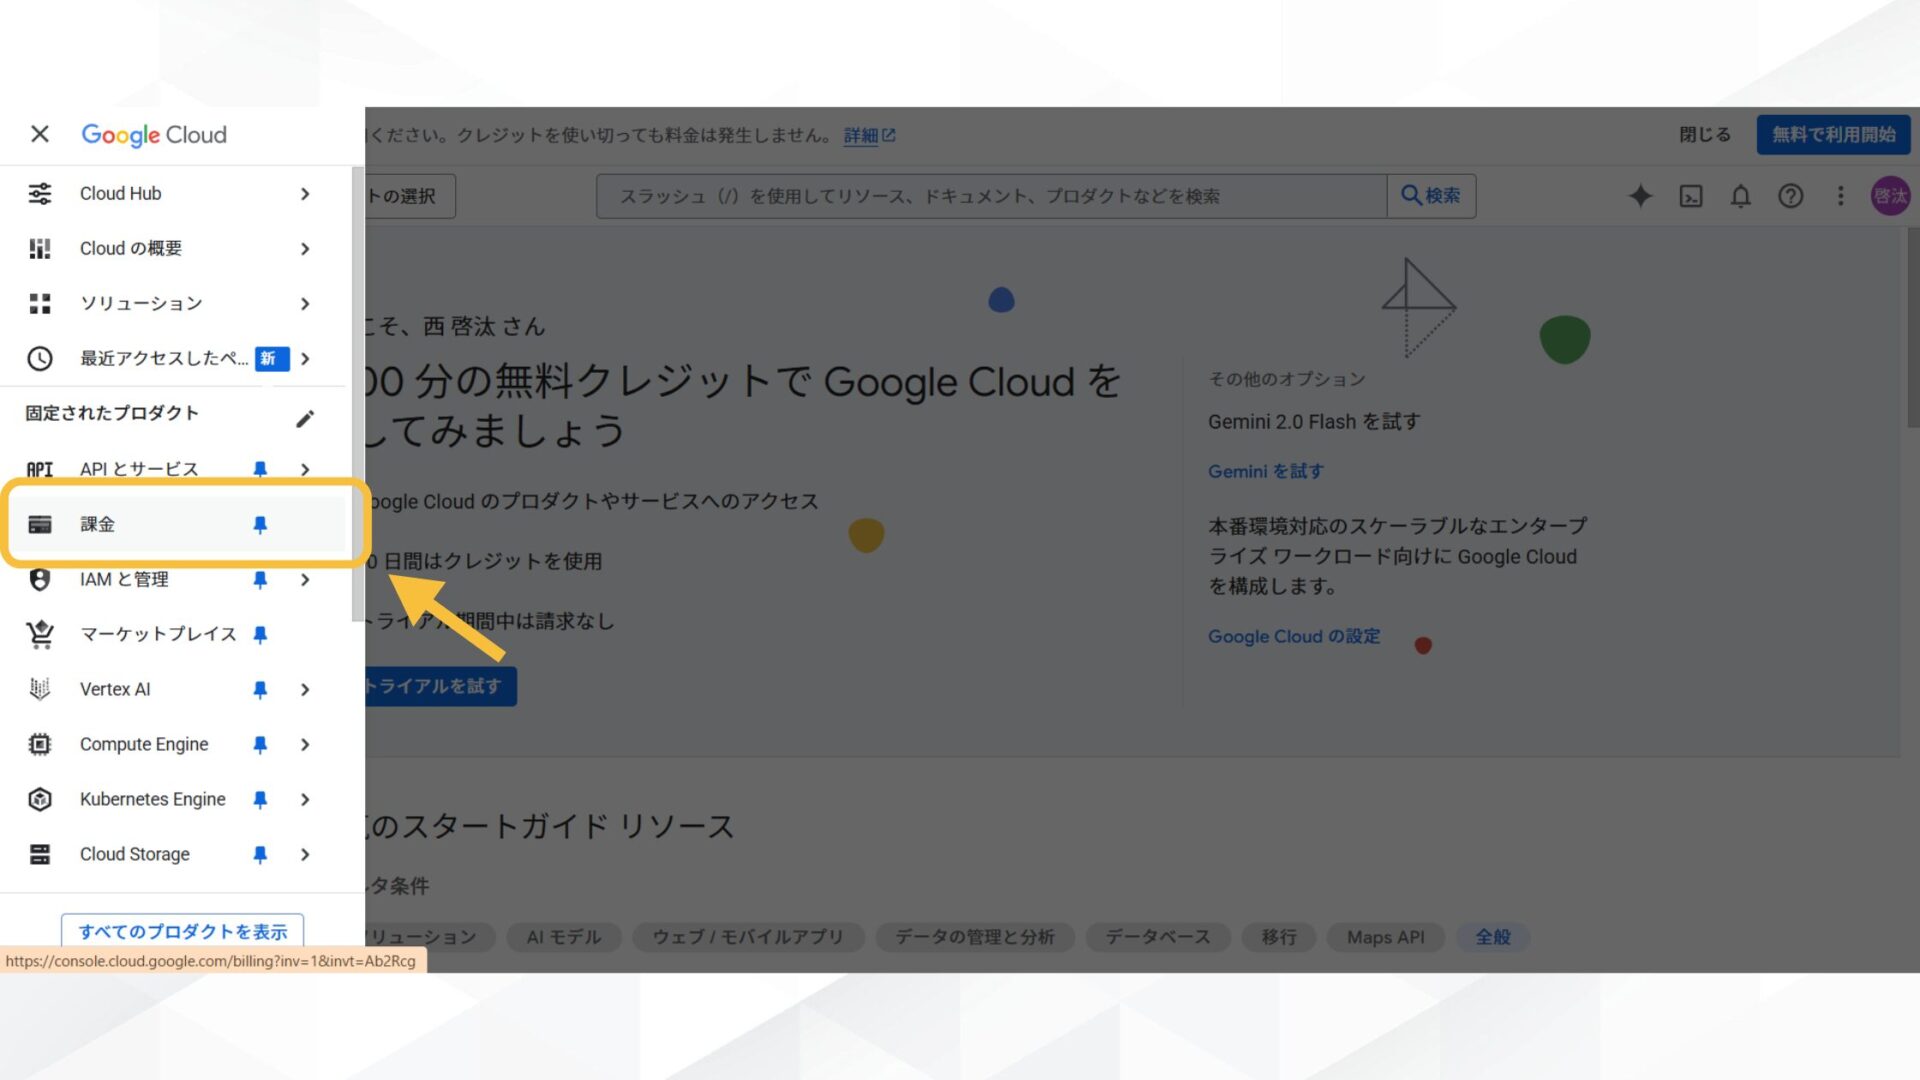Expand the IAM と管理 submenu

click(x=306, y=580)
